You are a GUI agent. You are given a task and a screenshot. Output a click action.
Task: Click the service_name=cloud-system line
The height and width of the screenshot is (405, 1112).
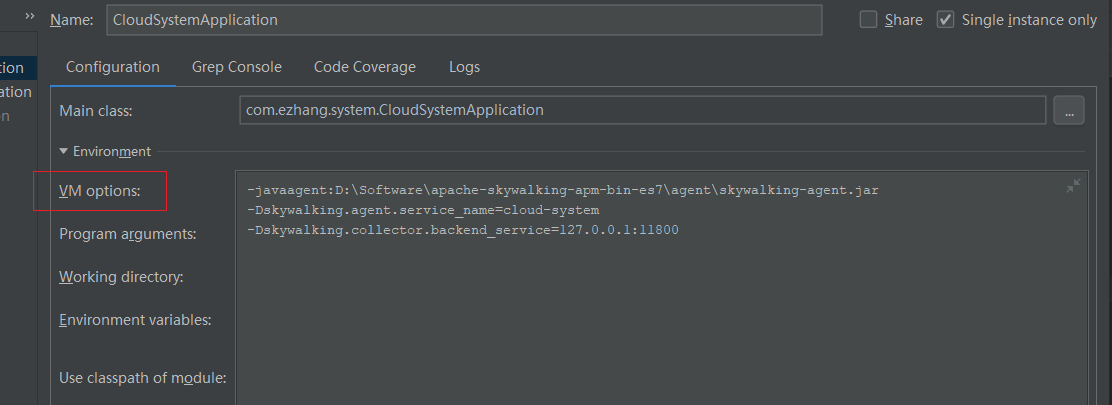423,210
